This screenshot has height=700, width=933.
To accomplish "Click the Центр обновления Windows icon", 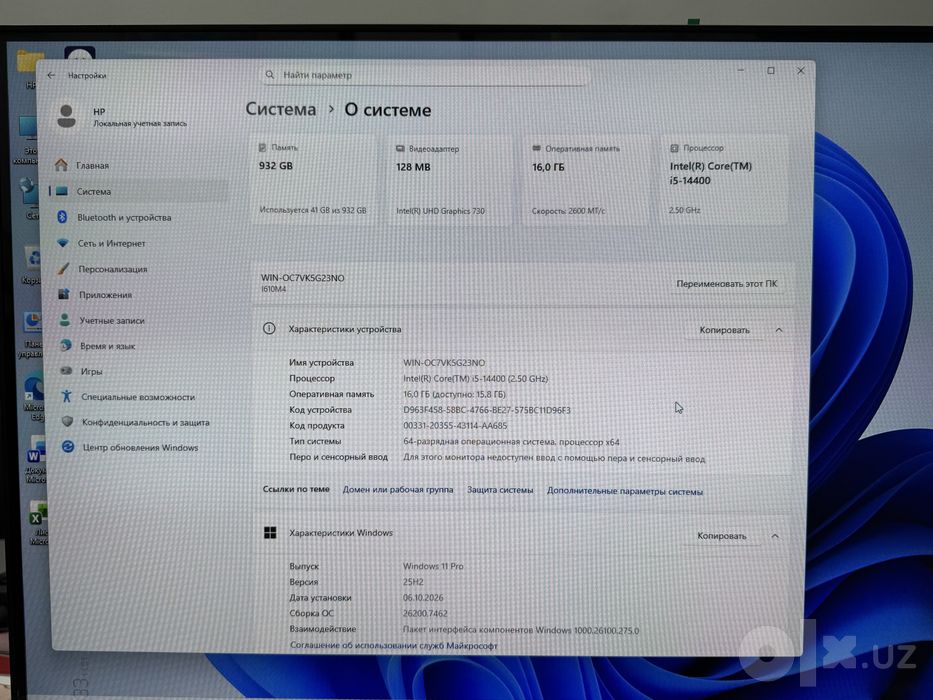I will (x=68, y=446).
